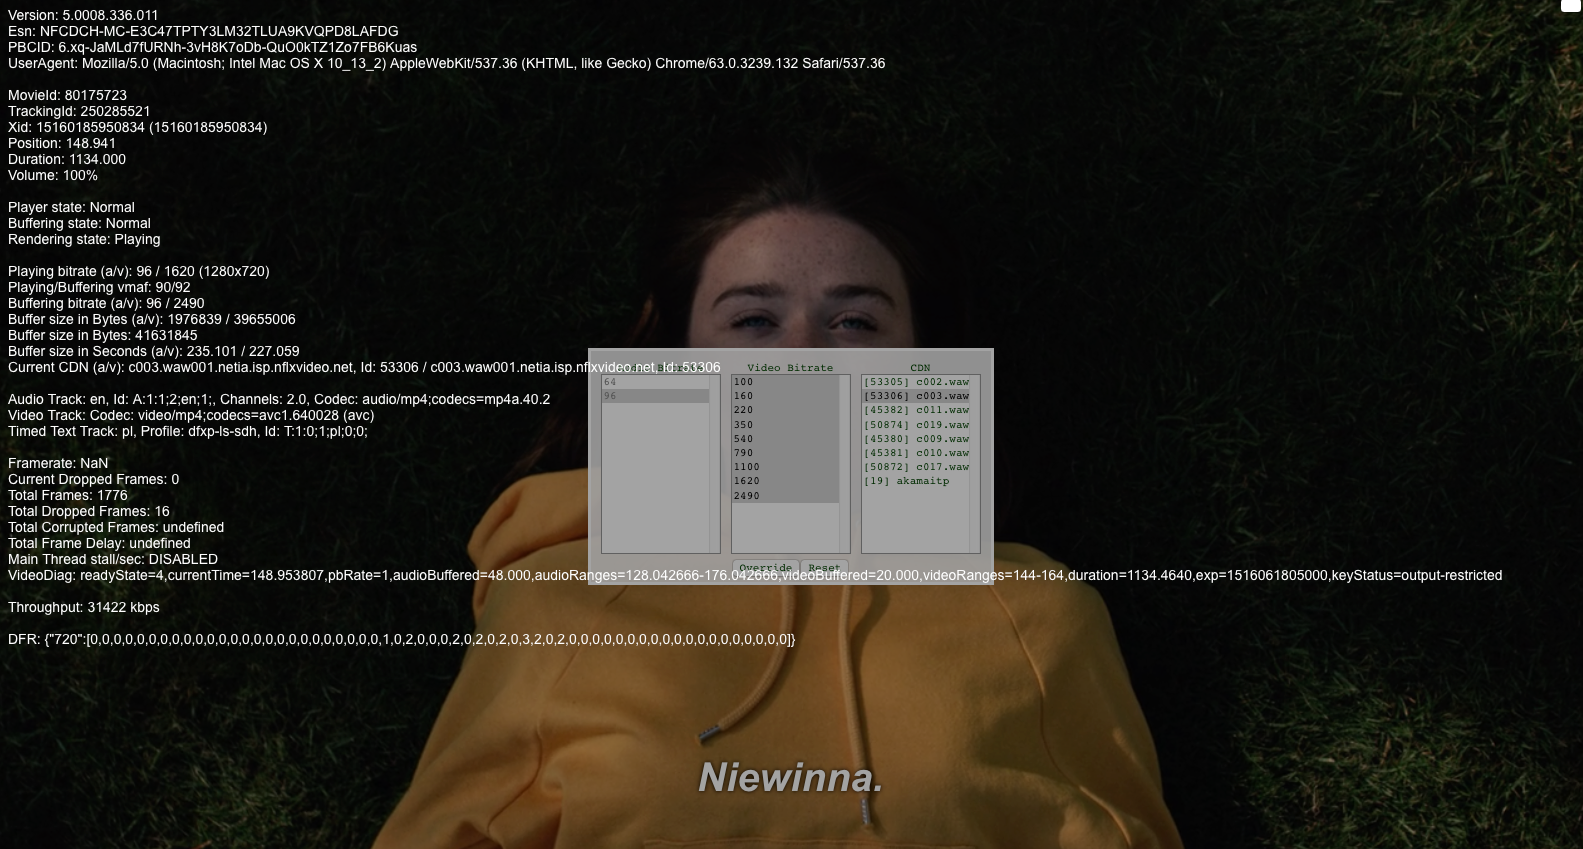The image size is (1583, 849).
Task: Choose CDN [53305] c002.waw
Action: tap(916, 382)
